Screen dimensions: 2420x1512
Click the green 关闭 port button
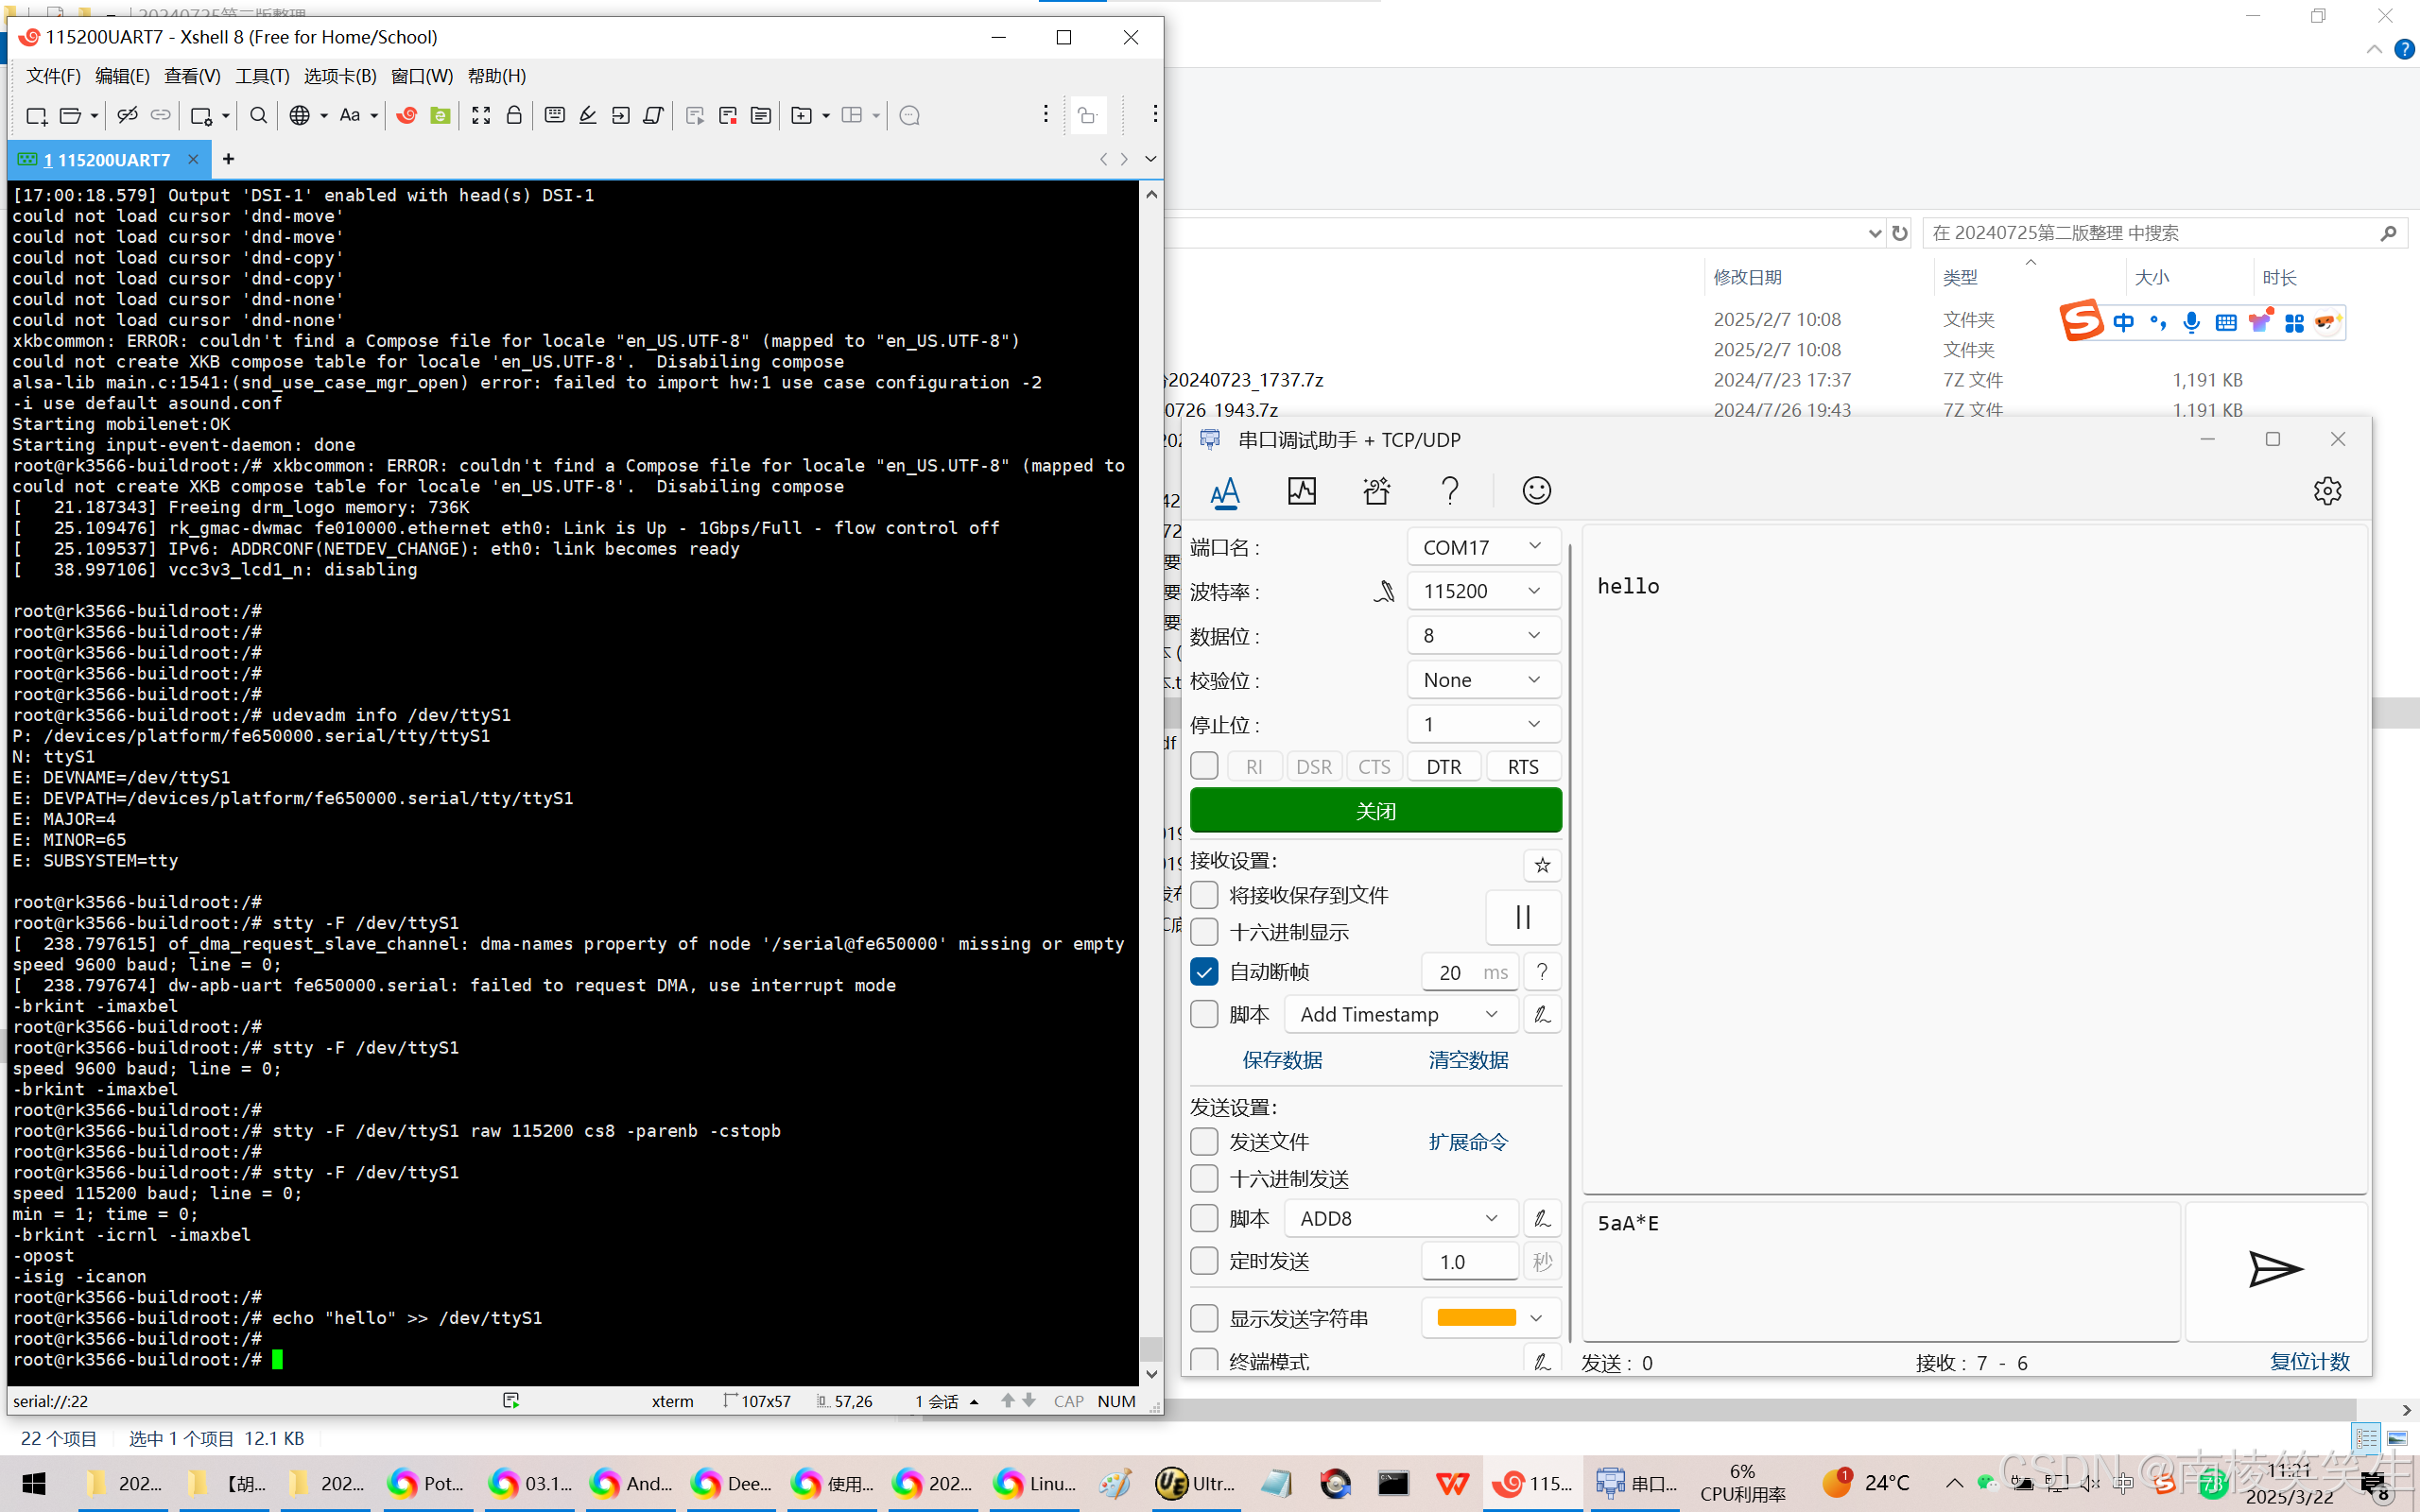(1375, 811)
